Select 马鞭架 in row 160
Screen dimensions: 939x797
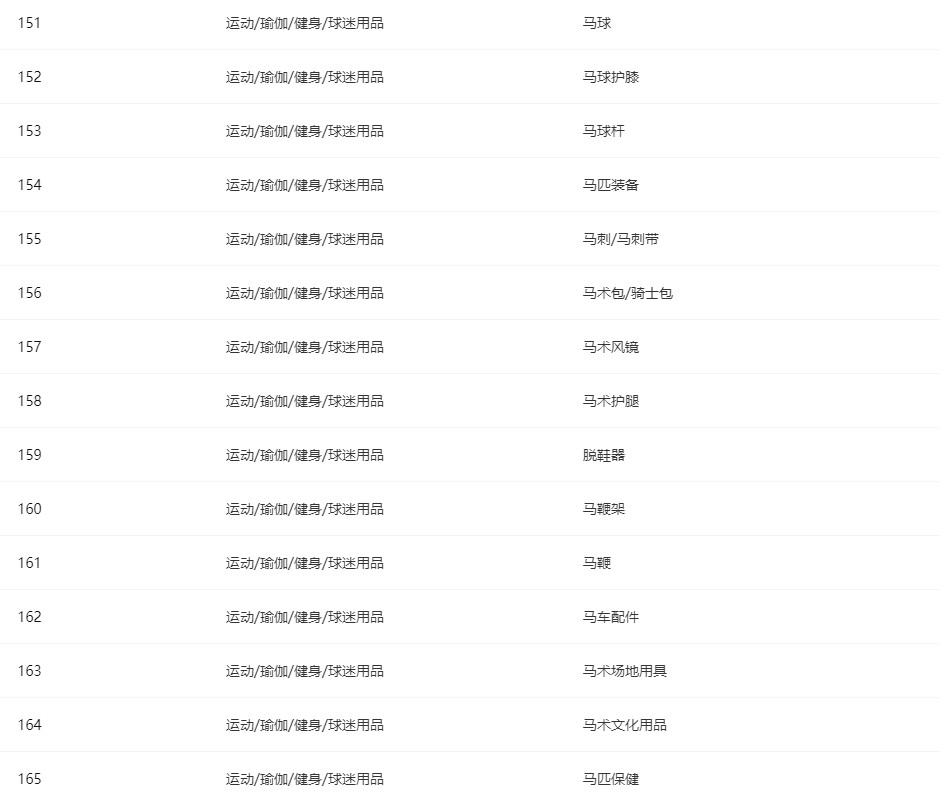(604, 509)
